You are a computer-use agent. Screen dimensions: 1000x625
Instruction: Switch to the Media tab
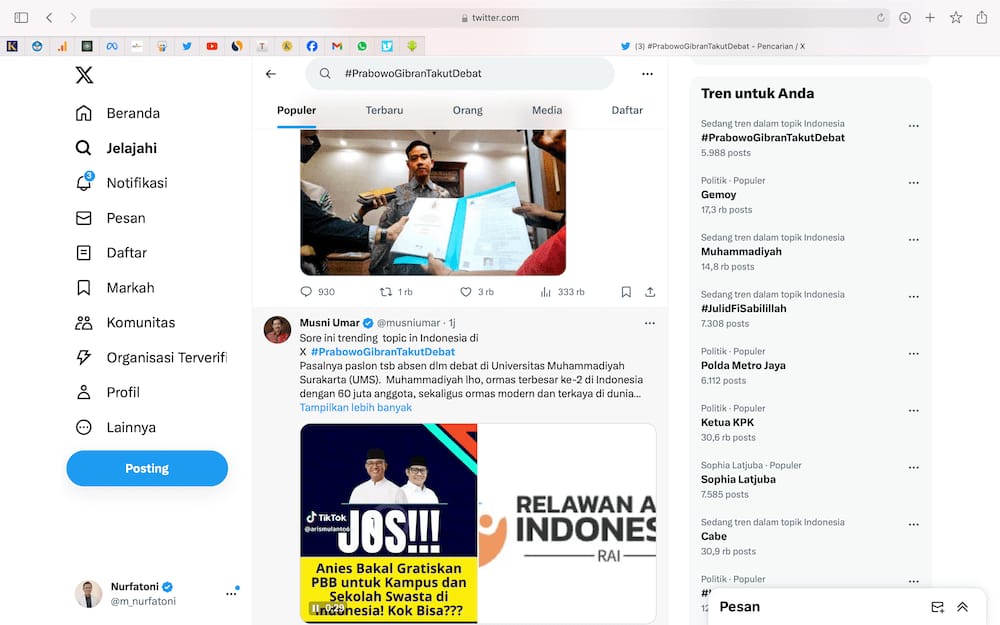click(x=547, y=110)
